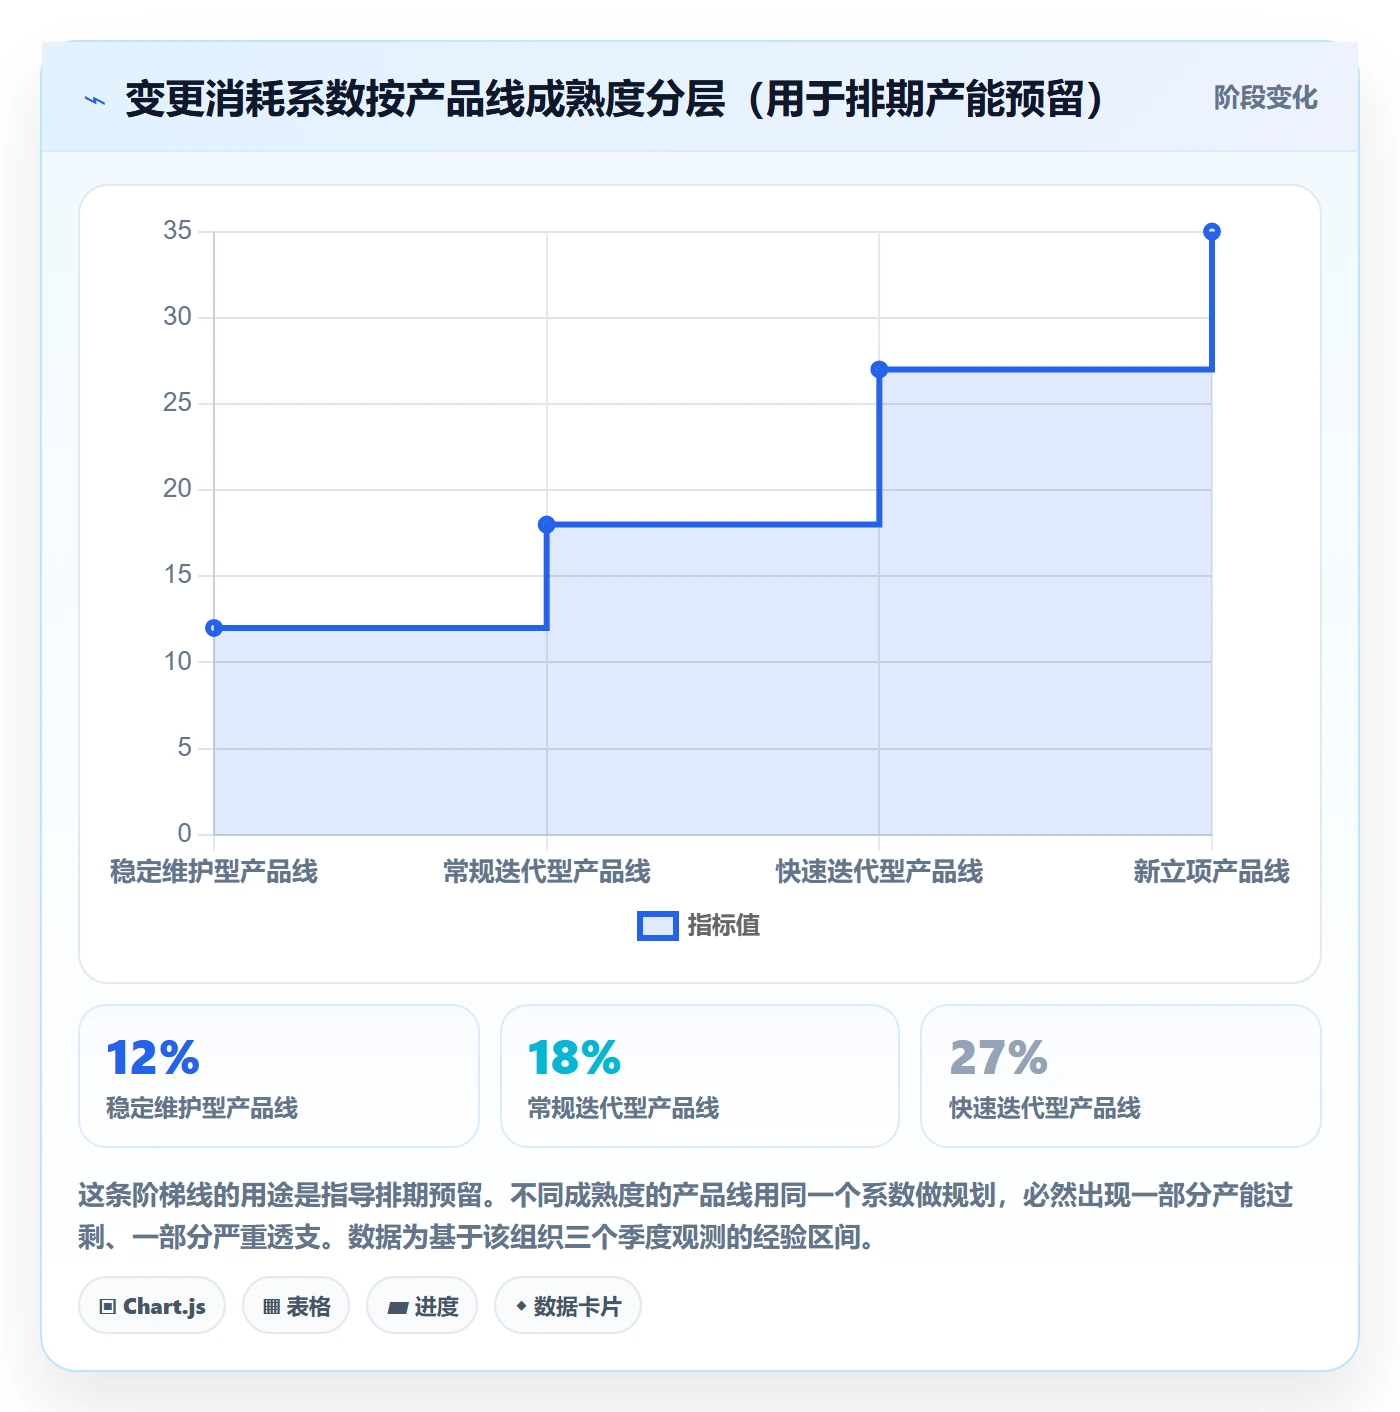Click the lightning icon beside the title

click(95, 100)
